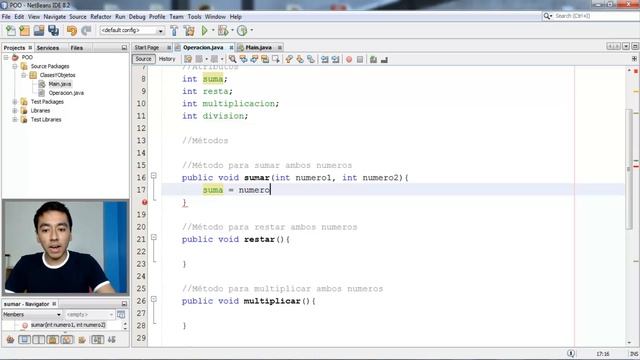Click the red Start Macro Recording icon
The image size is (640, 360).
(349, 60)
